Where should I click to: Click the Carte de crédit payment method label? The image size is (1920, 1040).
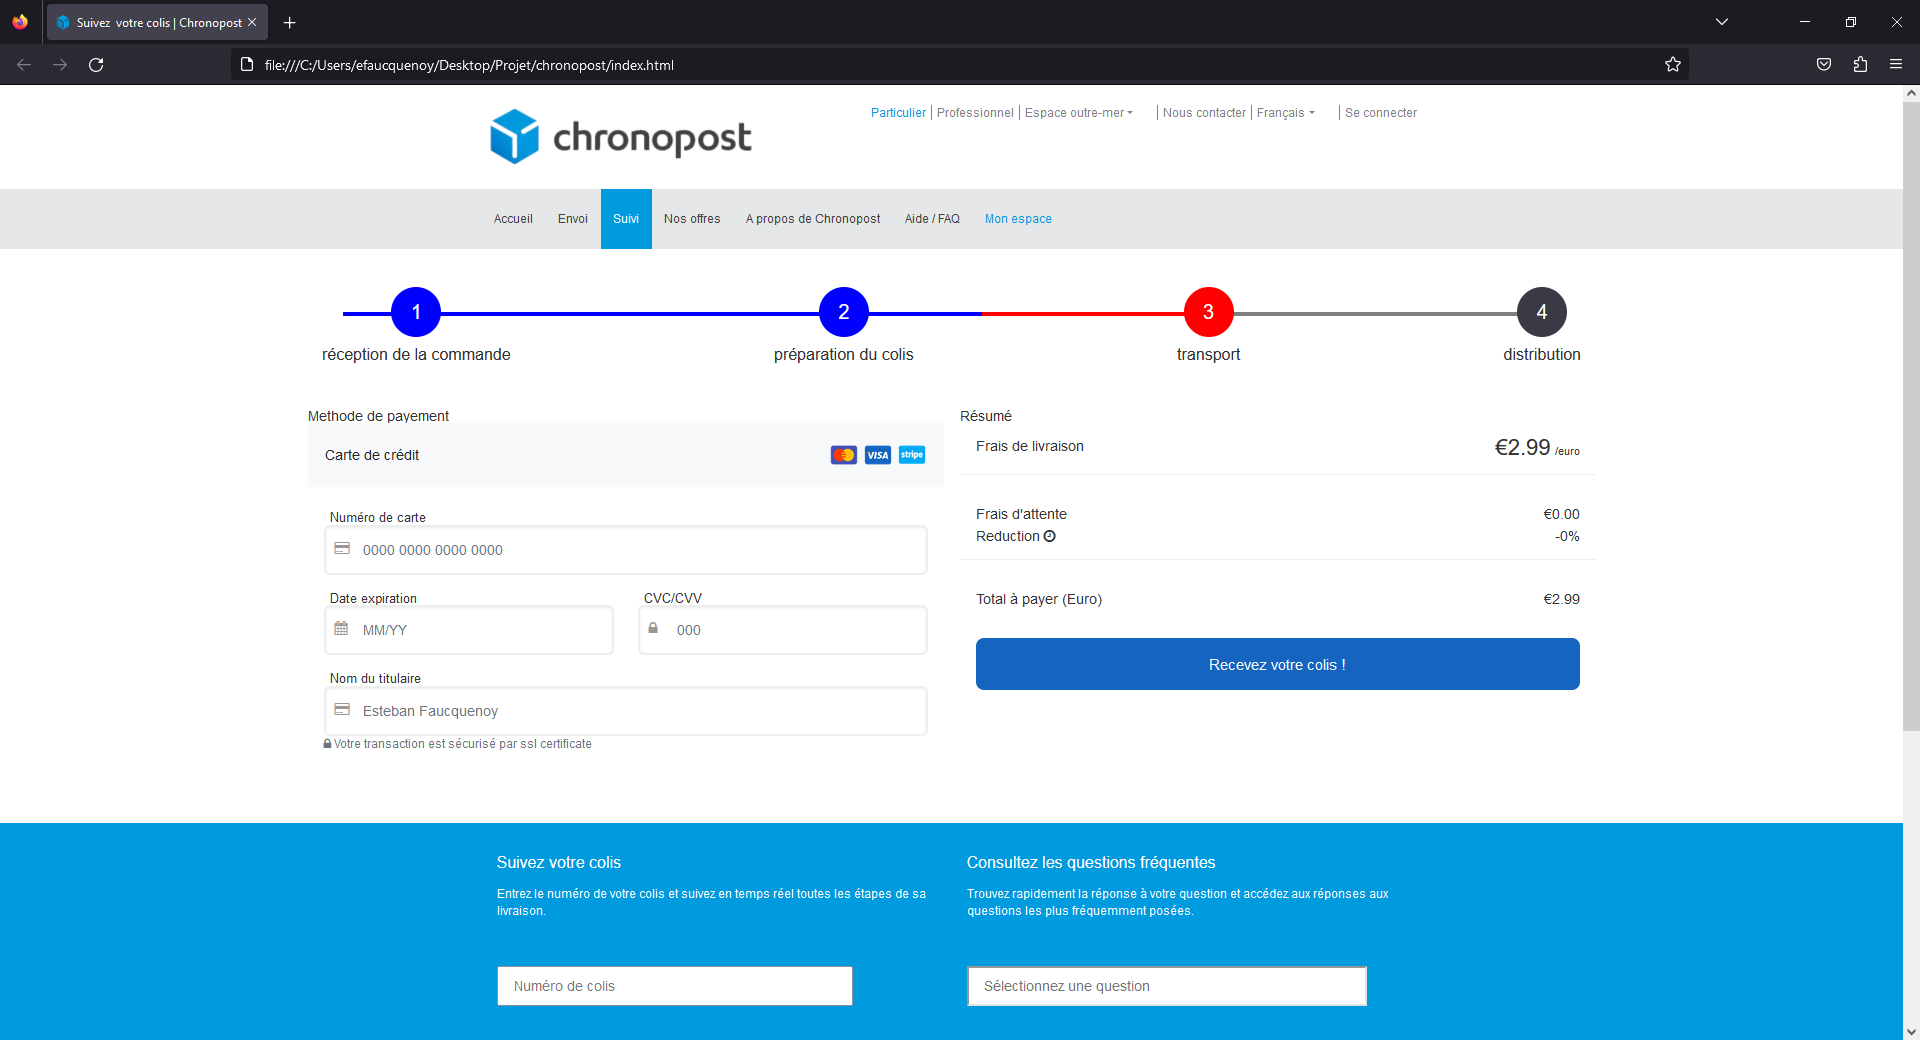372,455
